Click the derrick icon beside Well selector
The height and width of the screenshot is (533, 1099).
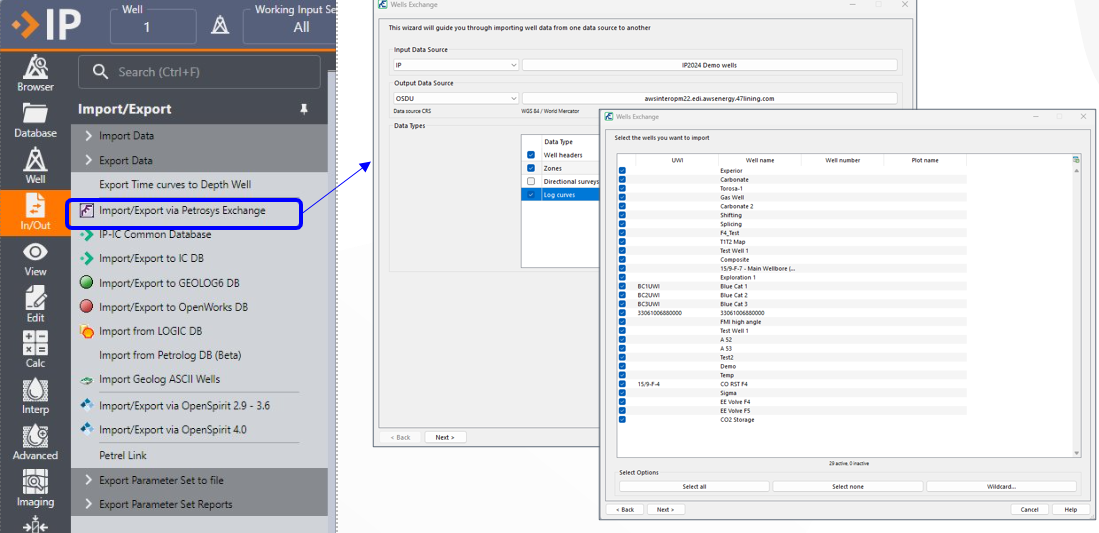point(220,26)
